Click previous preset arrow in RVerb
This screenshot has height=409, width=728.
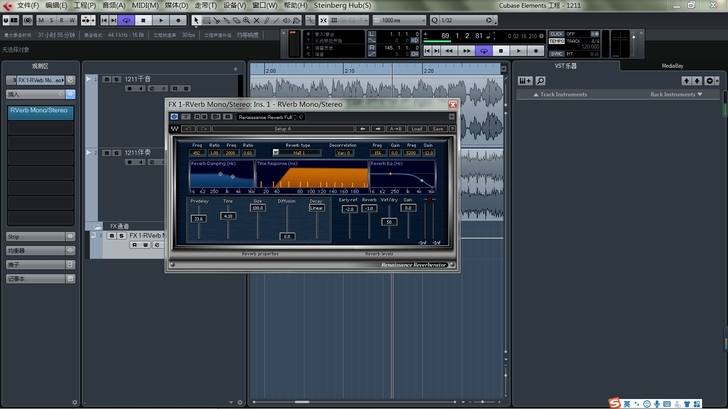[x=363, y=129]
